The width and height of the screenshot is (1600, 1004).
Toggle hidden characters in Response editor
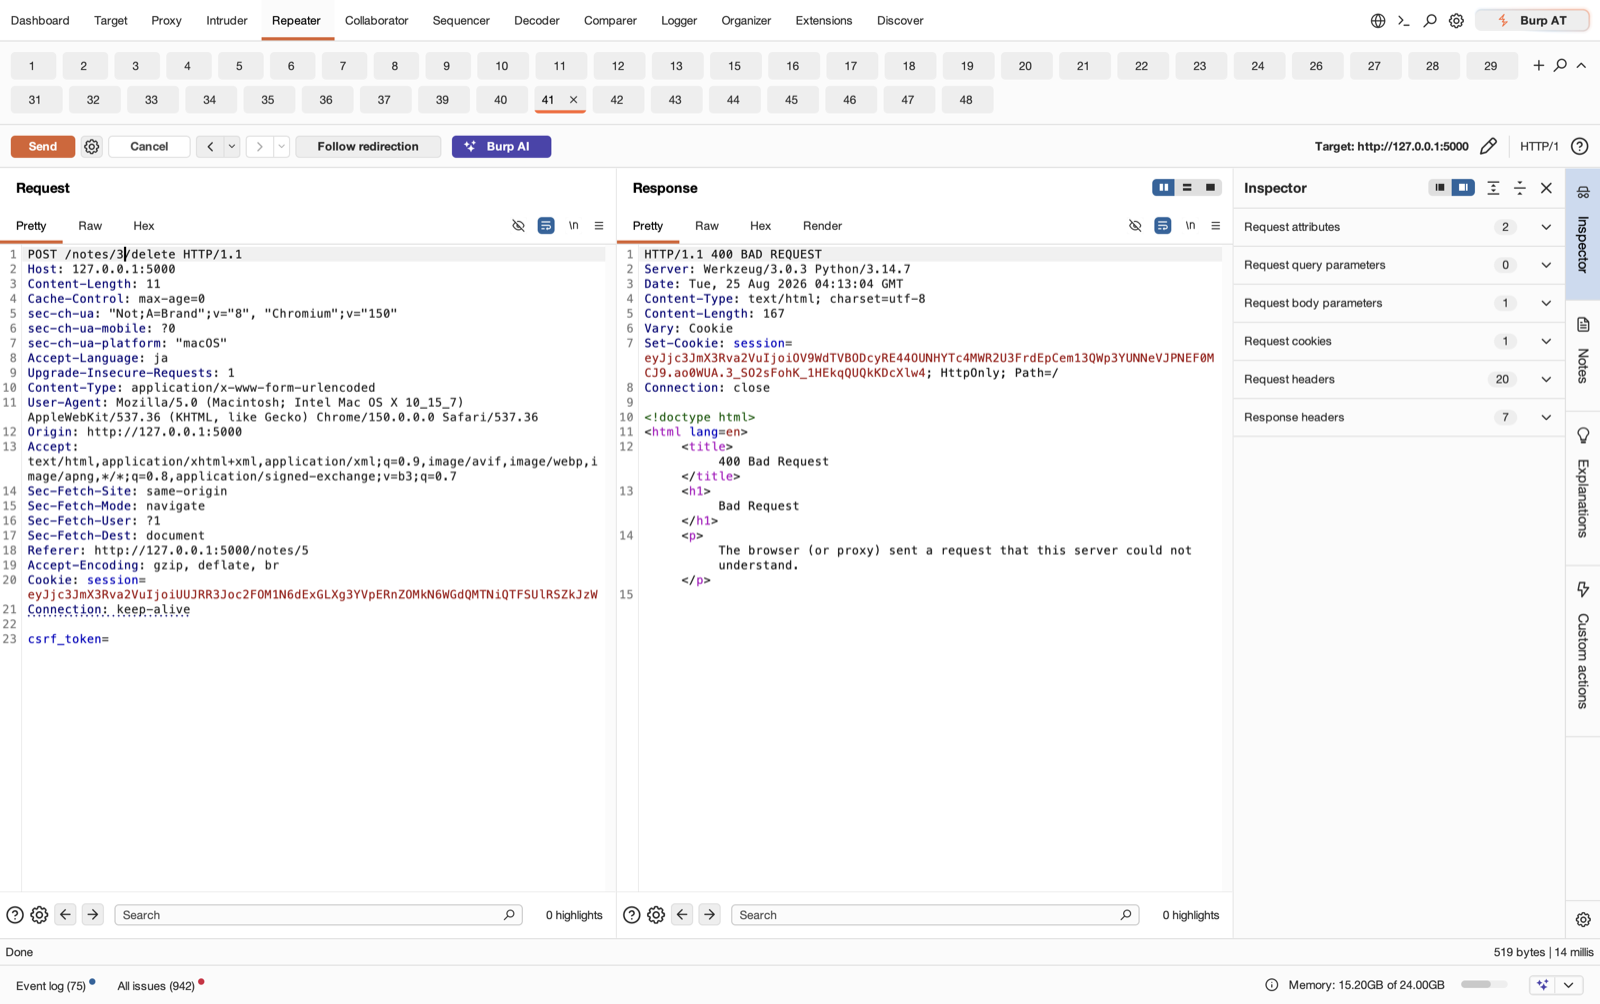[x=1135, y=226]
